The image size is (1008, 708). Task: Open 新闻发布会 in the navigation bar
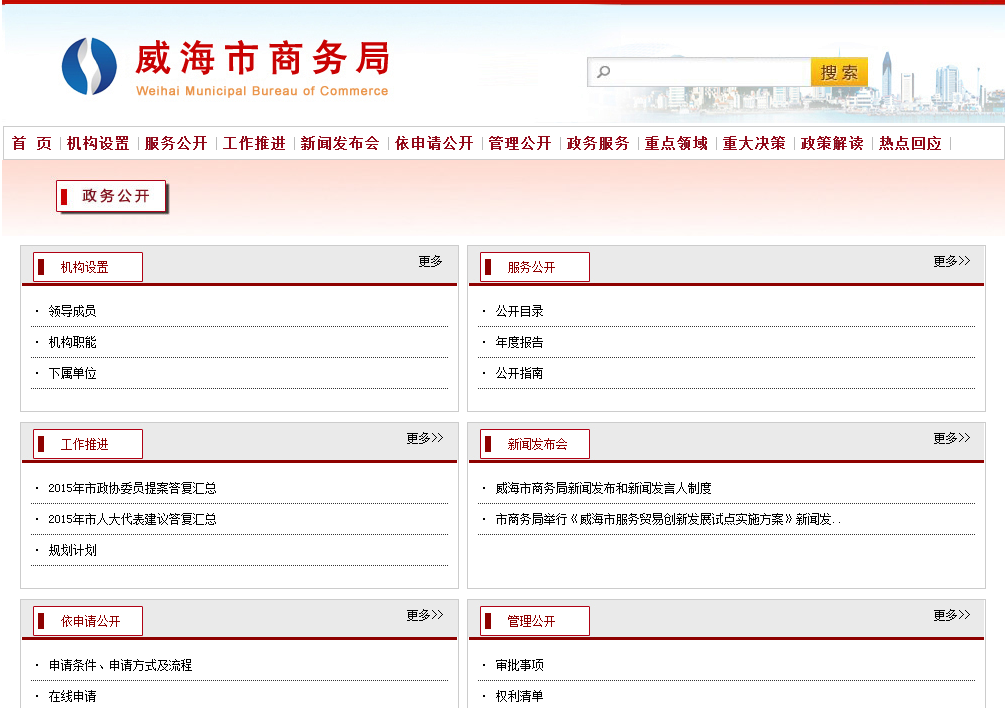(x=340, y=144)
